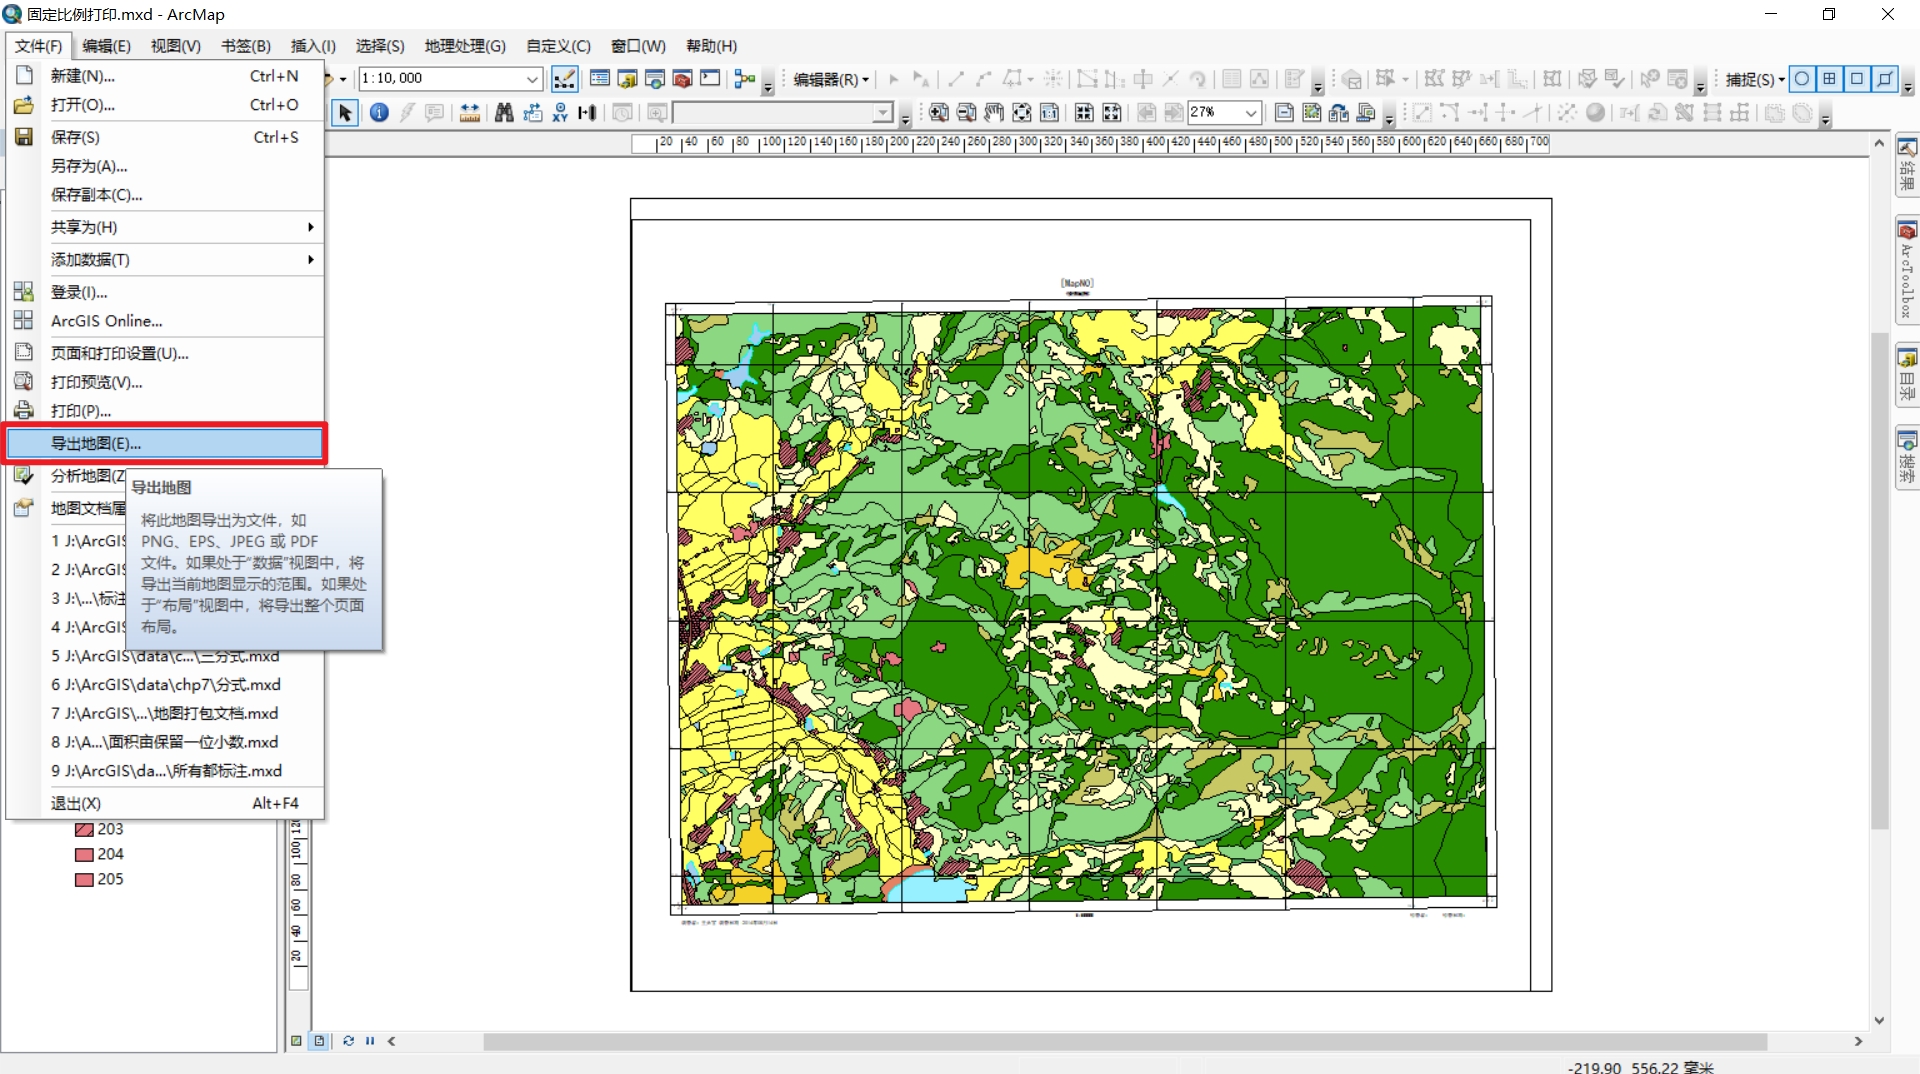Click the 204 legend color swatch

[84, 855]
